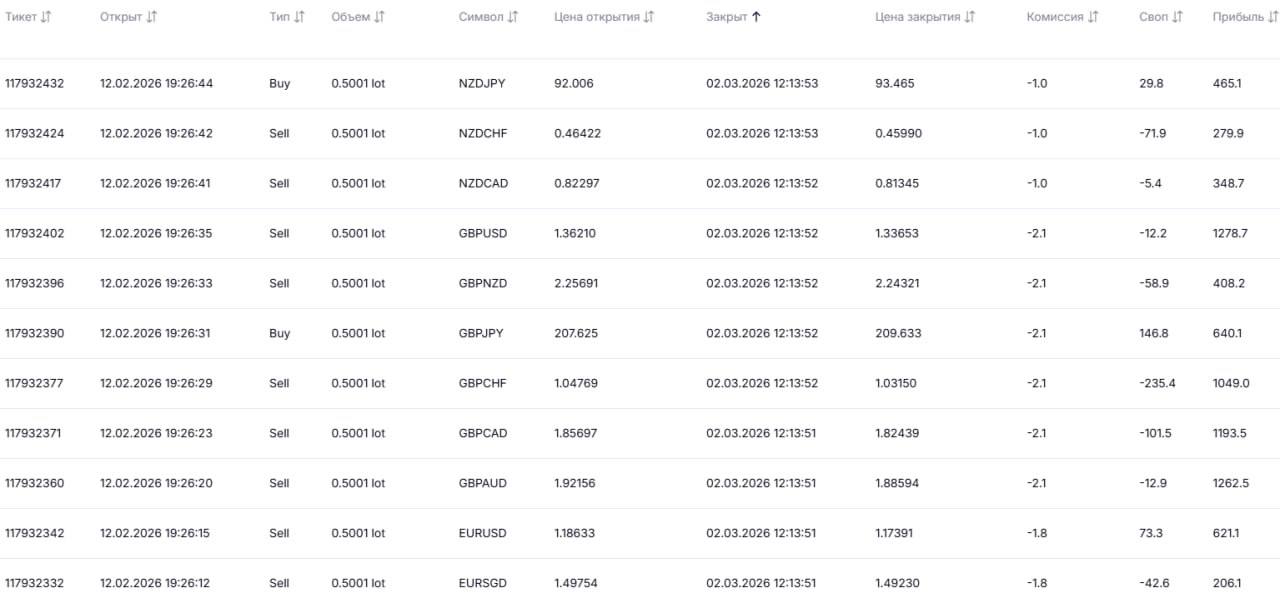Click the sort arrows next to Своп

(x=1177, y=17)
